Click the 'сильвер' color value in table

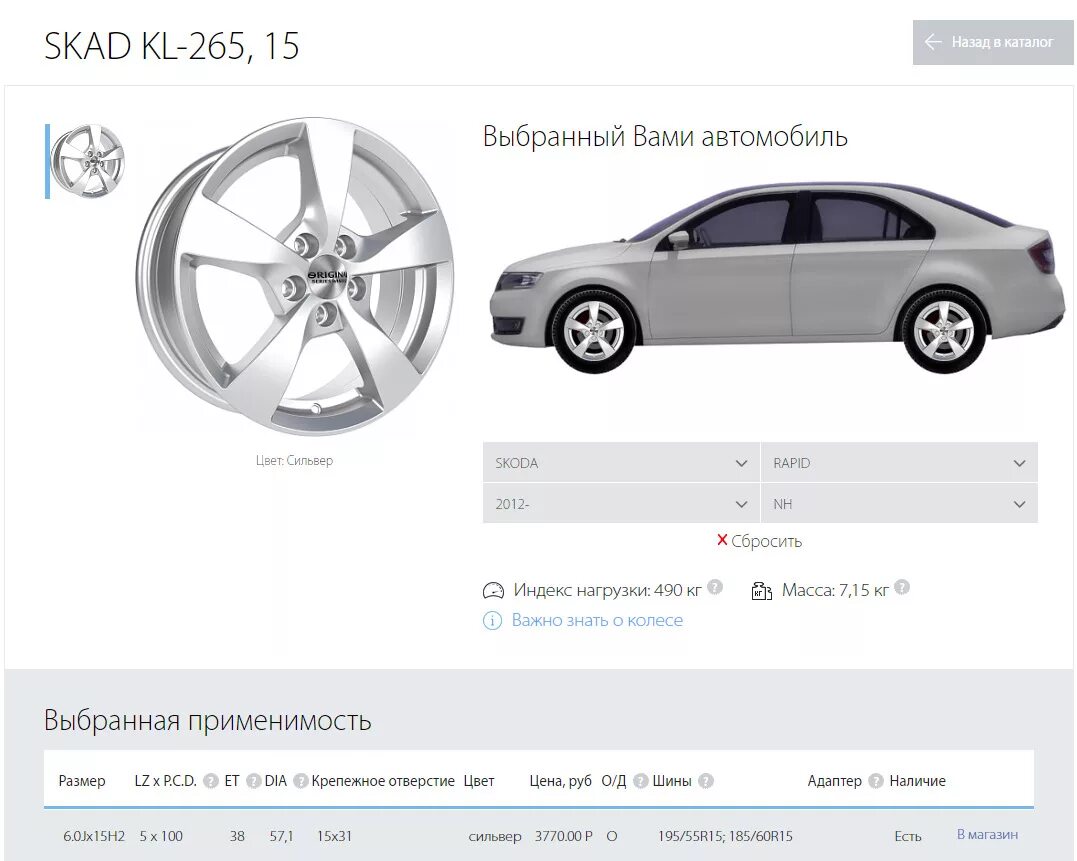point(495,836)
